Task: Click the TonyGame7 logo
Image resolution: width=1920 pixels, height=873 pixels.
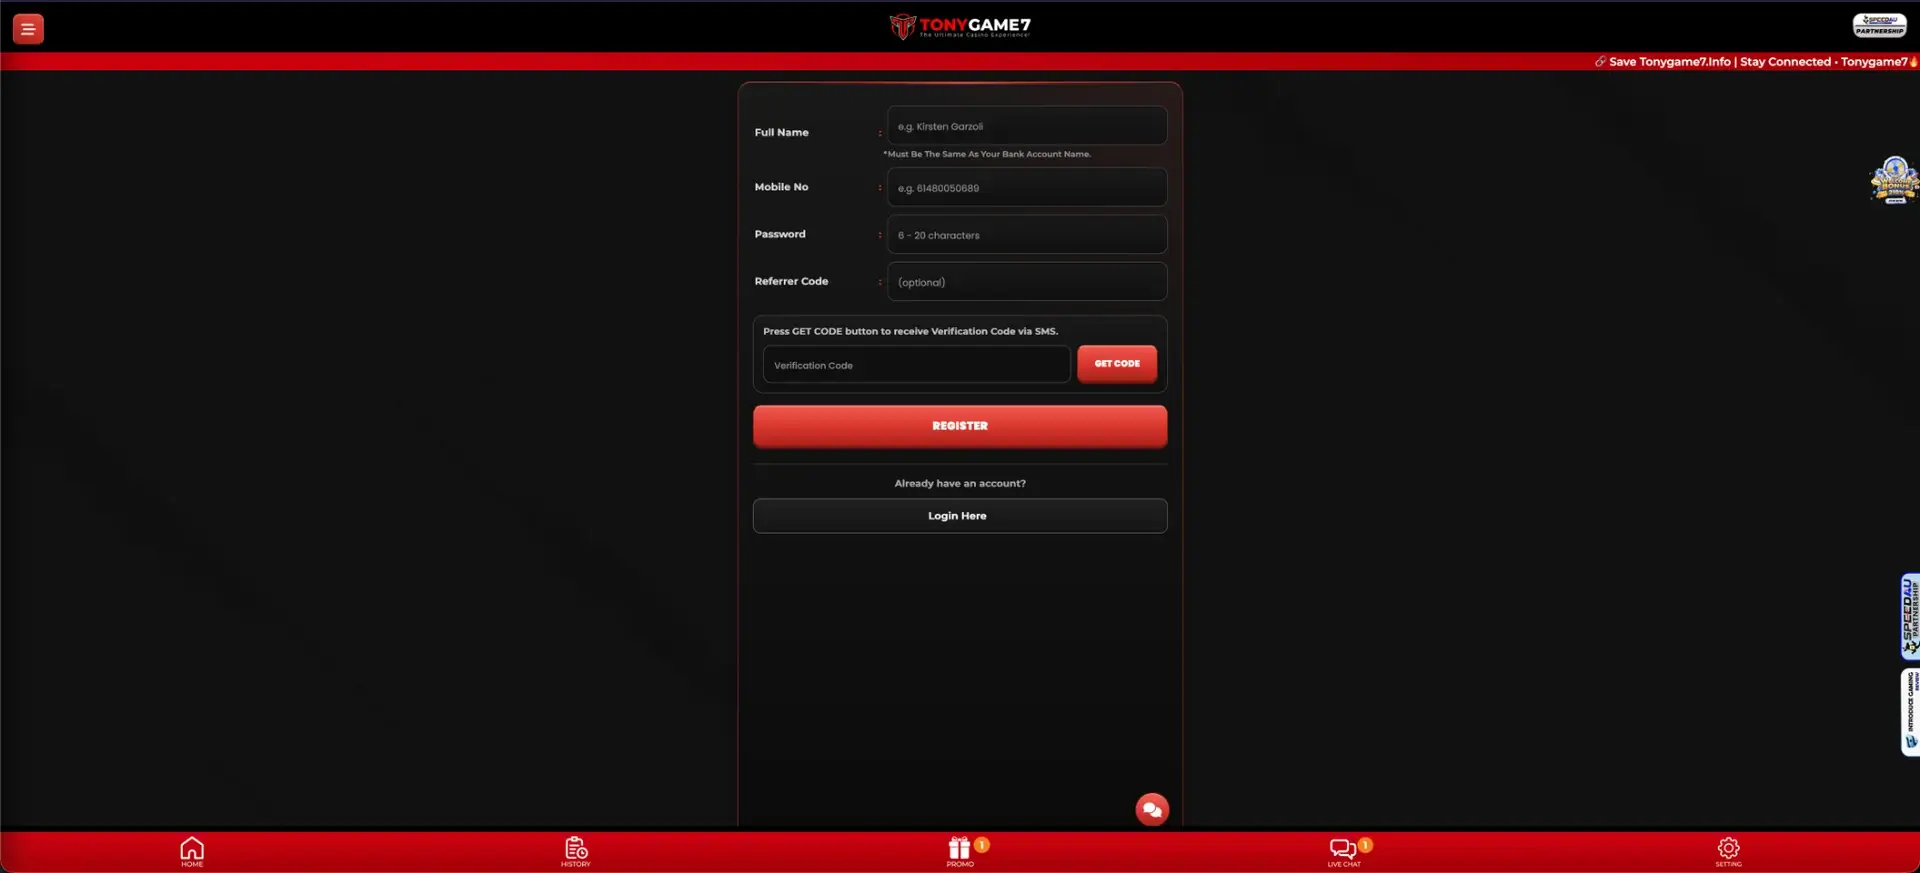Action: click(960, 26)
